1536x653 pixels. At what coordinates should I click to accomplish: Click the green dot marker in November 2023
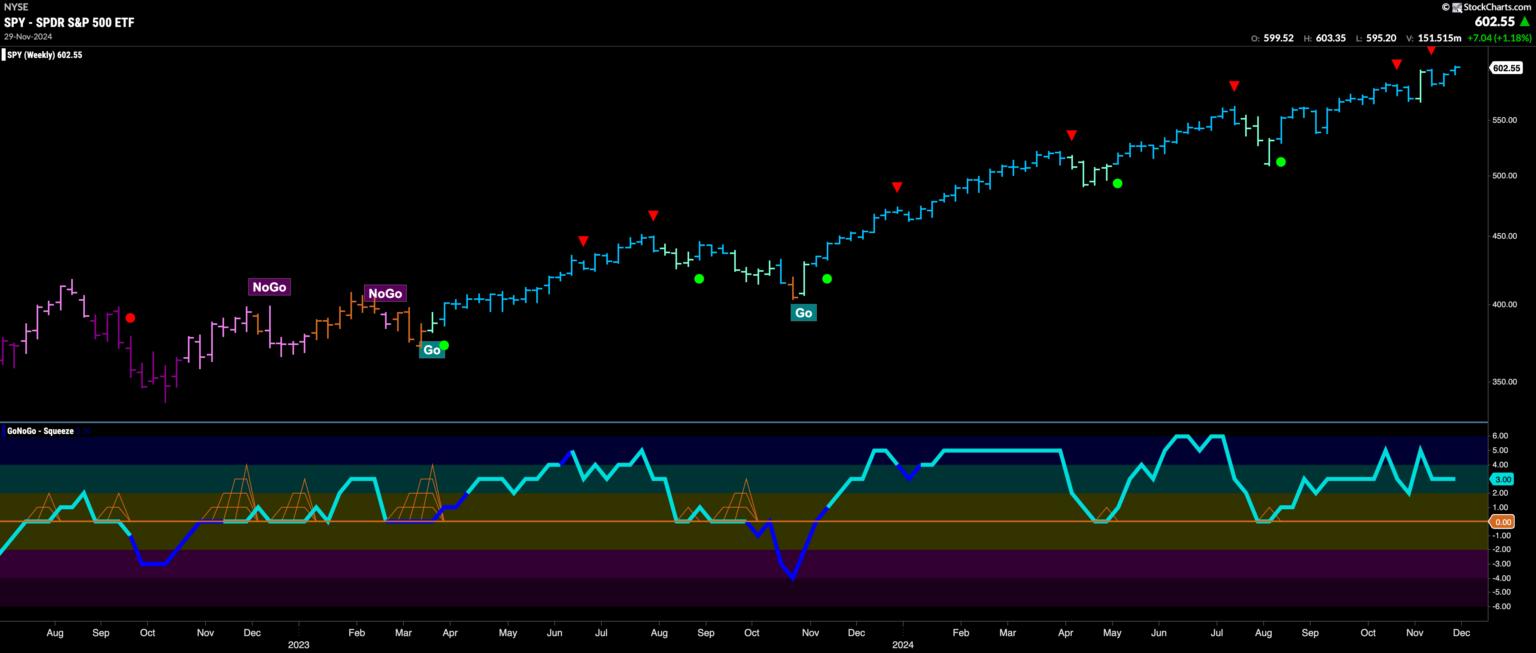pyautogui.click(x=827, y=278)
